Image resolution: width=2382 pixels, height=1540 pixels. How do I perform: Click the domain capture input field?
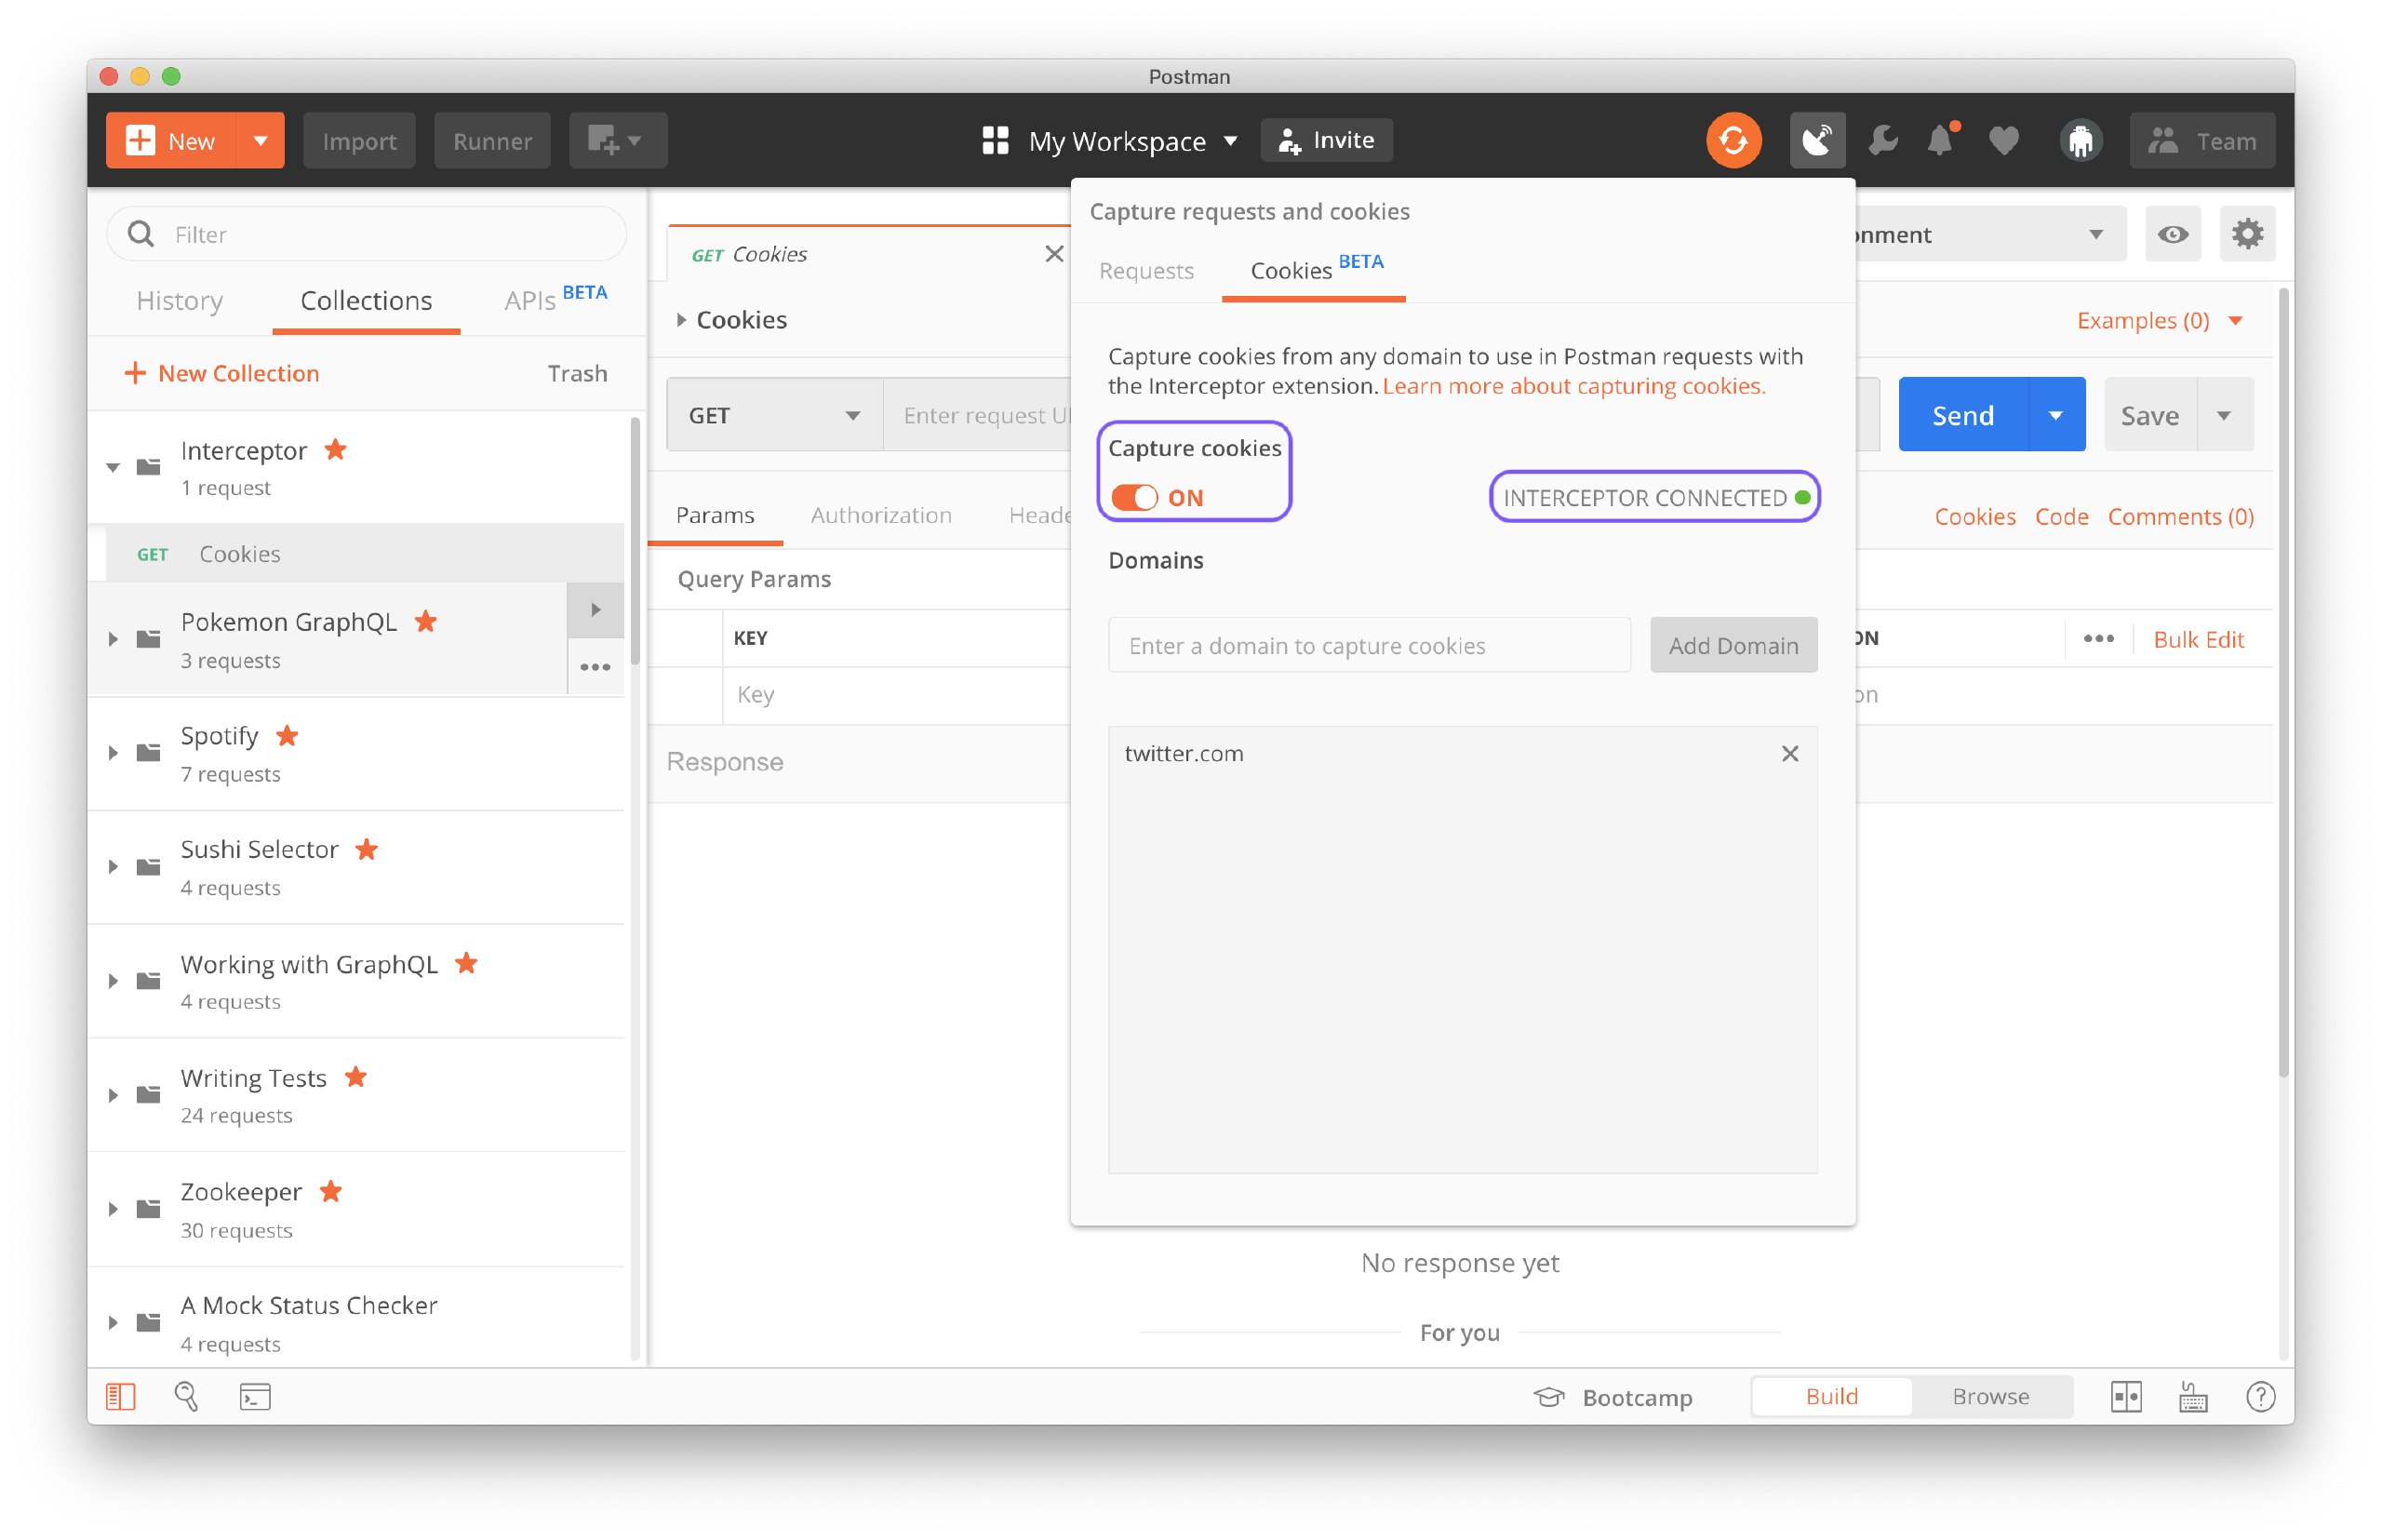pyautogui.click(x=1369, y=645)
